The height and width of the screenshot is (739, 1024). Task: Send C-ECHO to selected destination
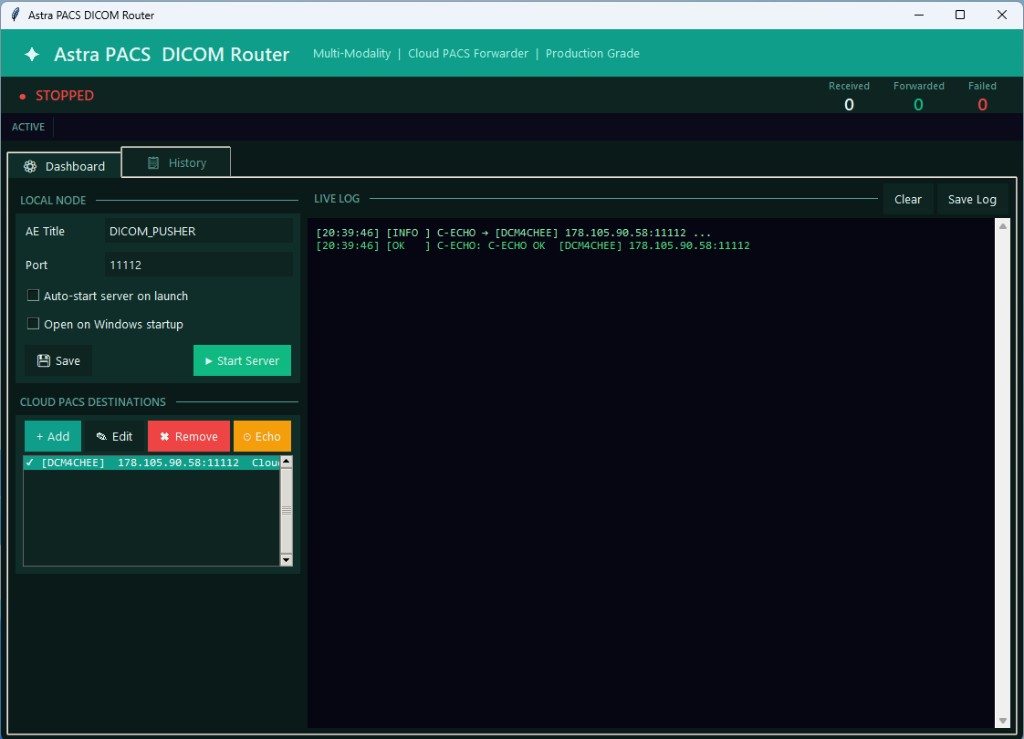(x=263, y=436)
